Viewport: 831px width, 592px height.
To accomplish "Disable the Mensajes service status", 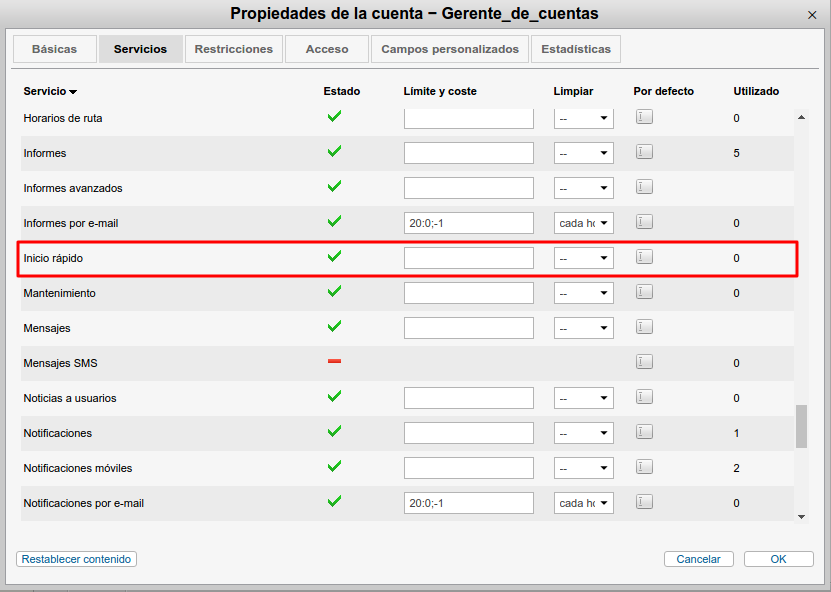I will 335,327.
